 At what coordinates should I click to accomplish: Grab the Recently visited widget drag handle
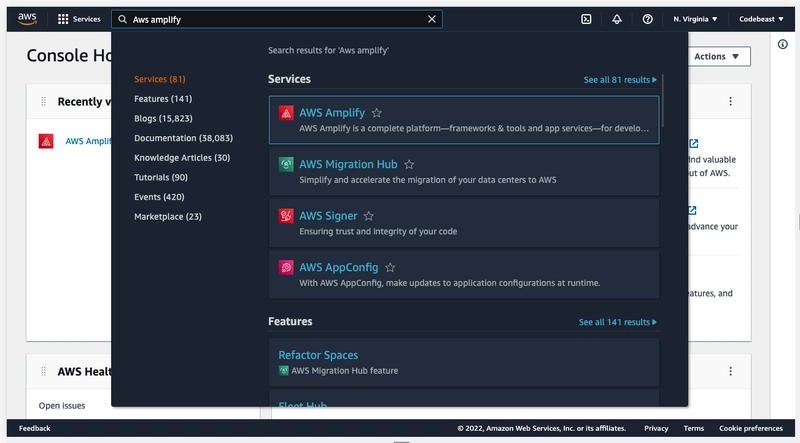[43, 102]
